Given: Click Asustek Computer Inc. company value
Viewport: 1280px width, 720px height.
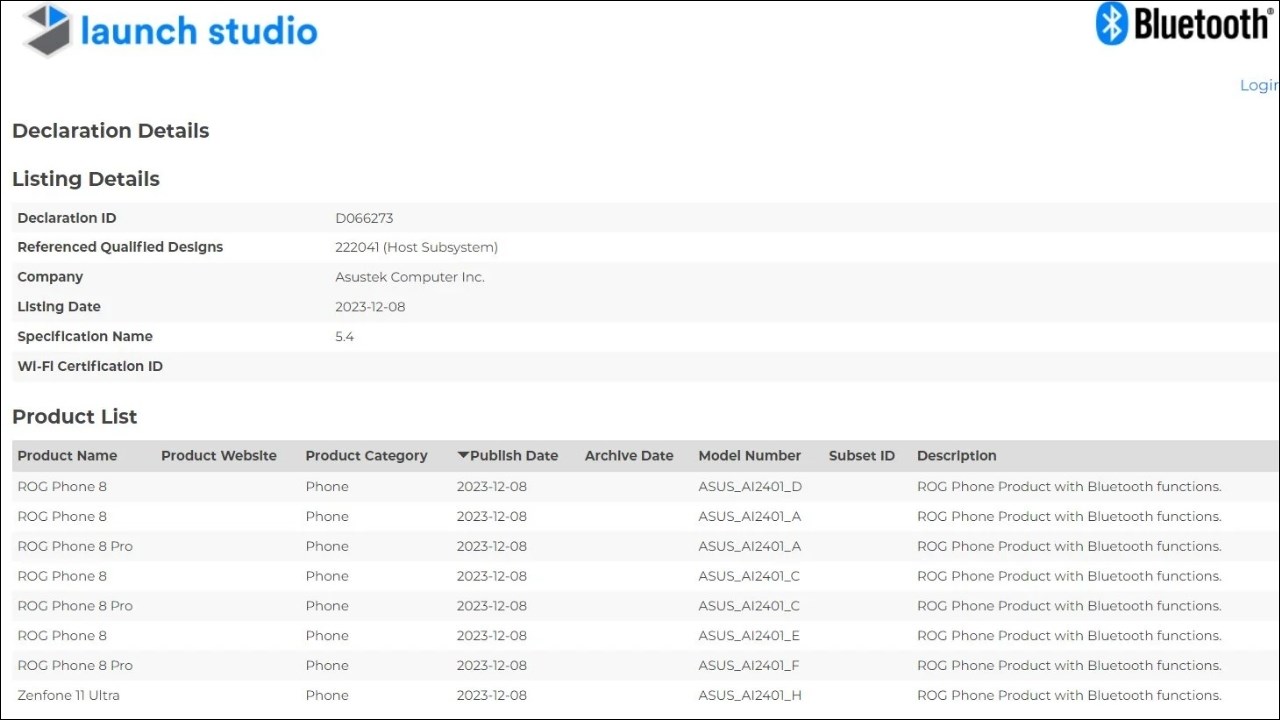Looking at the screenshot, I should (x=409, y=277).
